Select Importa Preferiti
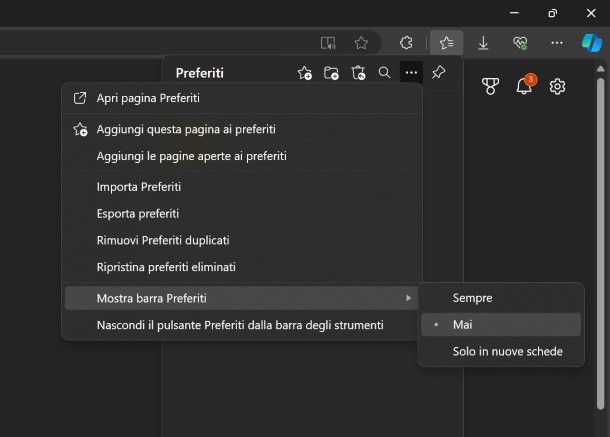 click(x=242, y=187)
